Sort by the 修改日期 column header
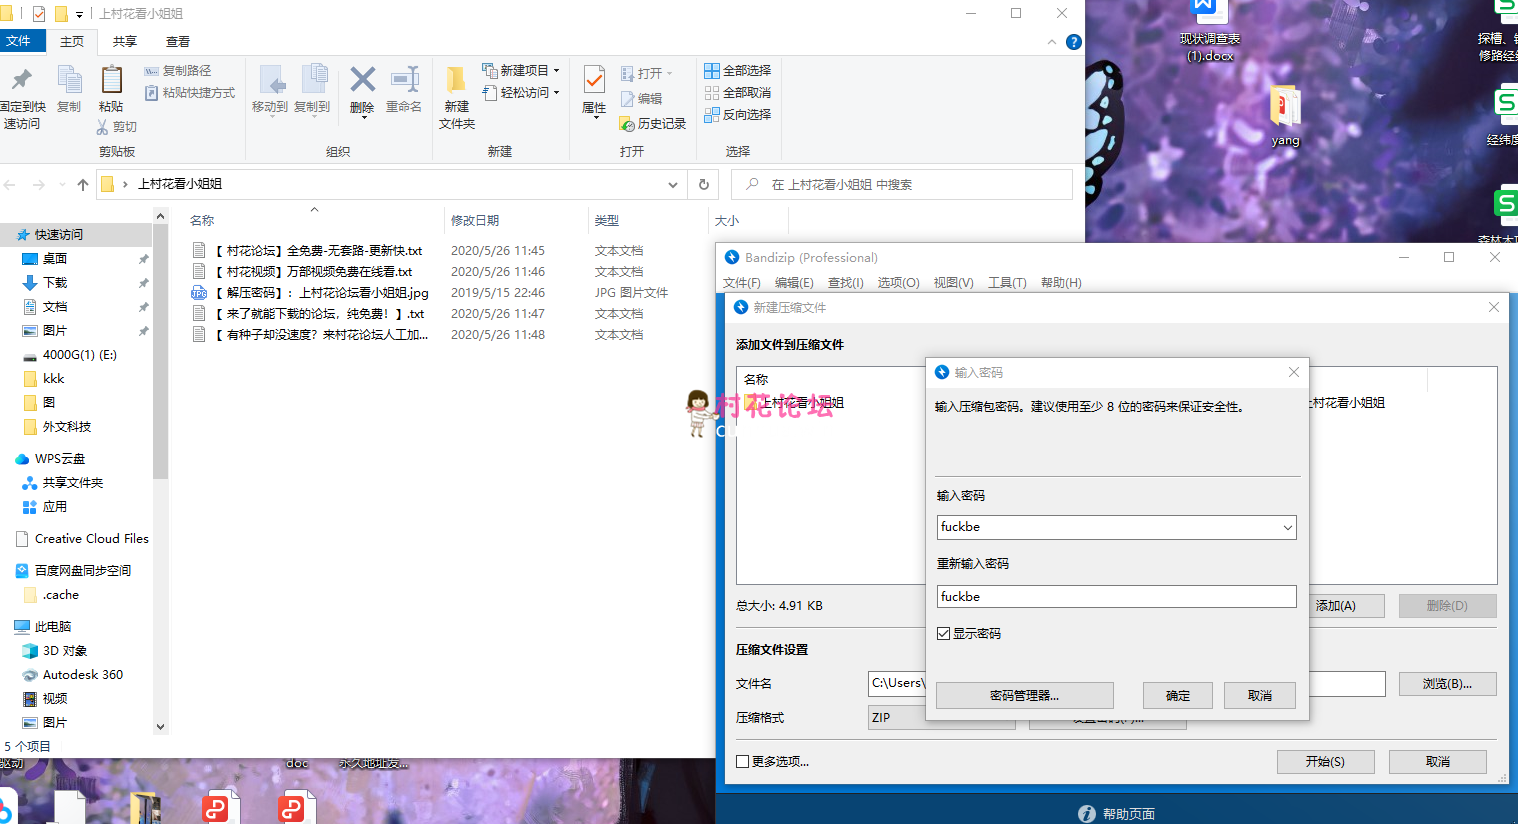Image resolution: width=1518 pixels, height=824 pixels. pyautogui.click(x=475, y=221)
